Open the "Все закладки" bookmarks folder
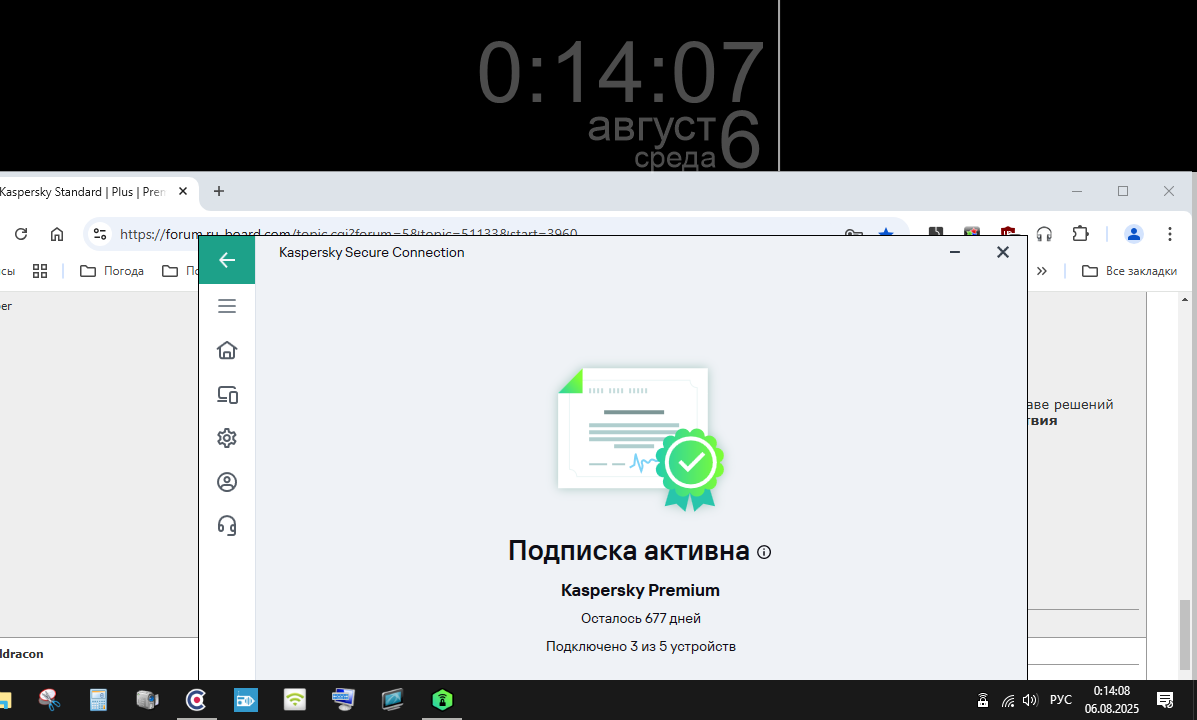The width and height of the screenshot is (1197, 720). pos(1130,271)
